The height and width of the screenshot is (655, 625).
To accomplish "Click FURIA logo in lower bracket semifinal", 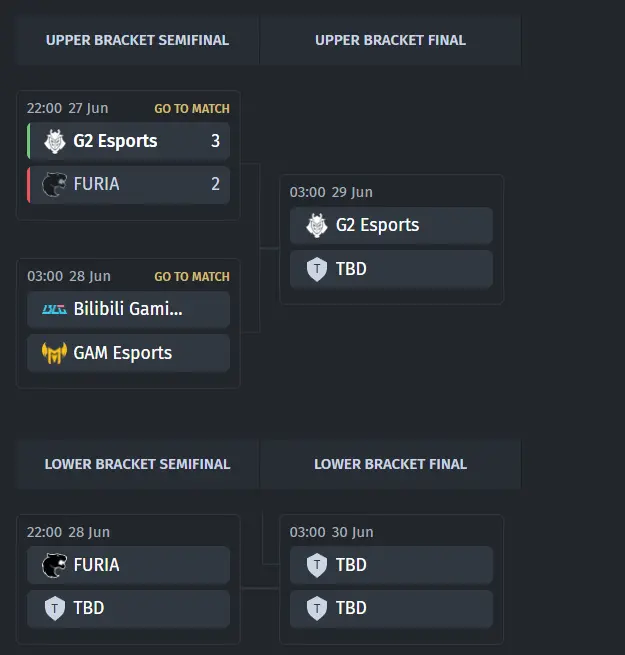I will [x=54, y=565].
